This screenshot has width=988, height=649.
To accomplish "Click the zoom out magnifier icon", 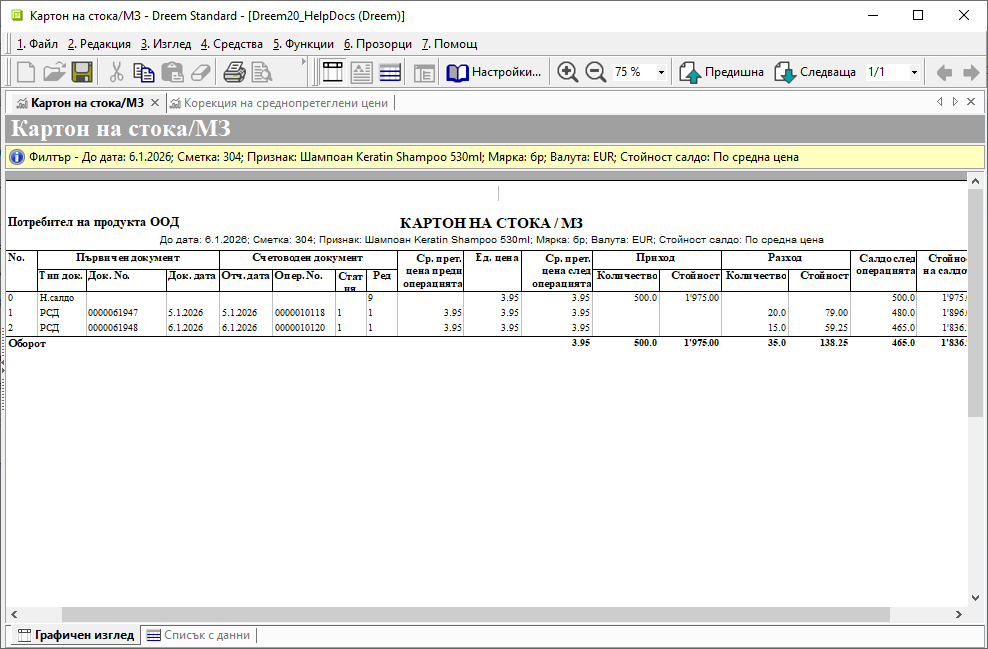I will [x=596, y=72].
